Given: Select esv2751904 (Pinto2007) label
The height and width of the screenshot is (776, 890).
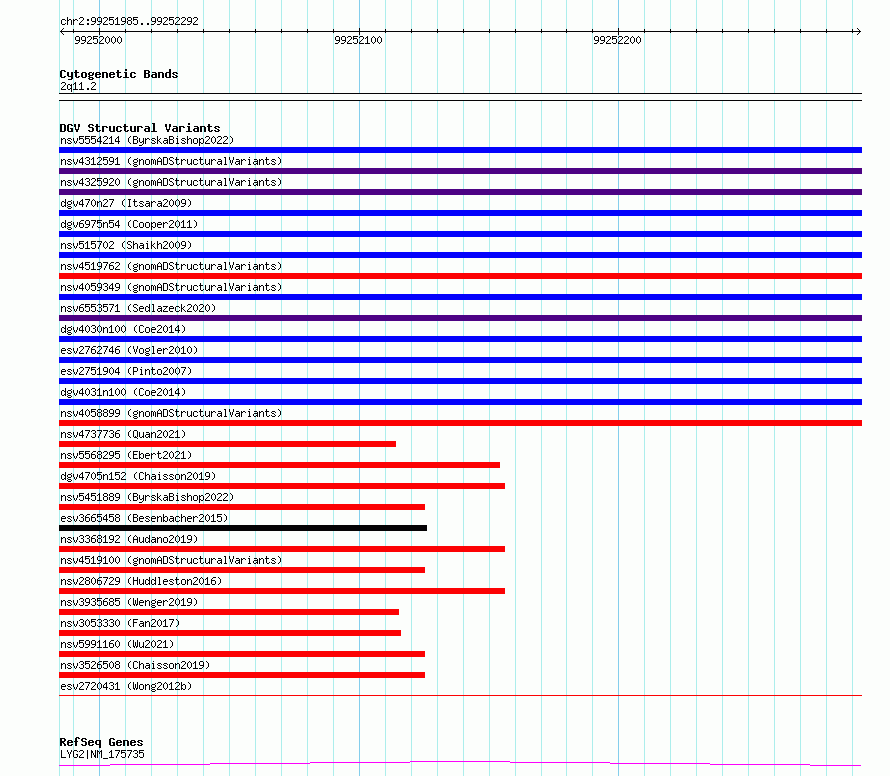Looking at the screenshot, I should click(x=126, y=371).
